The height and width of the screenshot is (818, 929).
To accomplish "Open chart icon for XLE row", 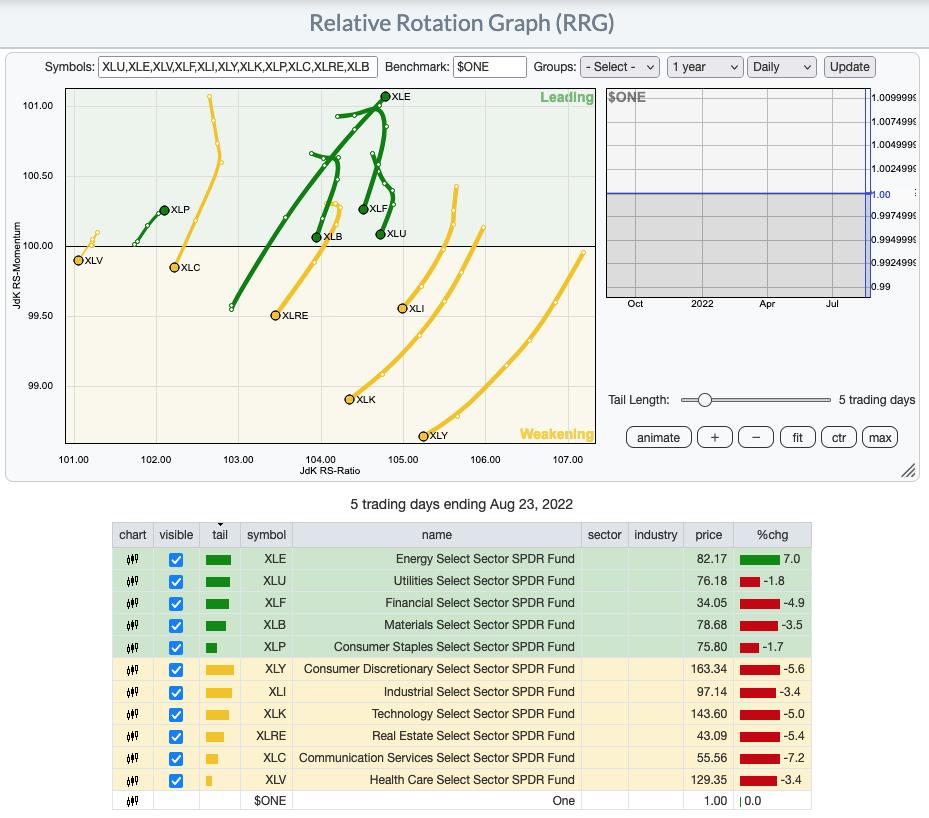I will pos(133,559).
